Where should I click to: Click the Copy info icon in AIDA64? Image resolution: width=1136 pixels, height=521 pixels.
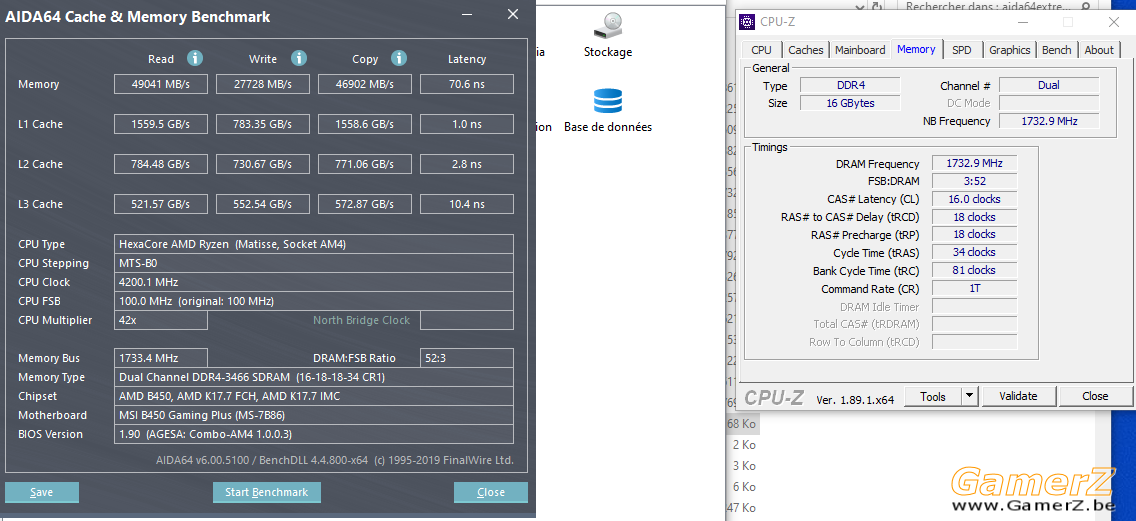(x=398, y=58)
